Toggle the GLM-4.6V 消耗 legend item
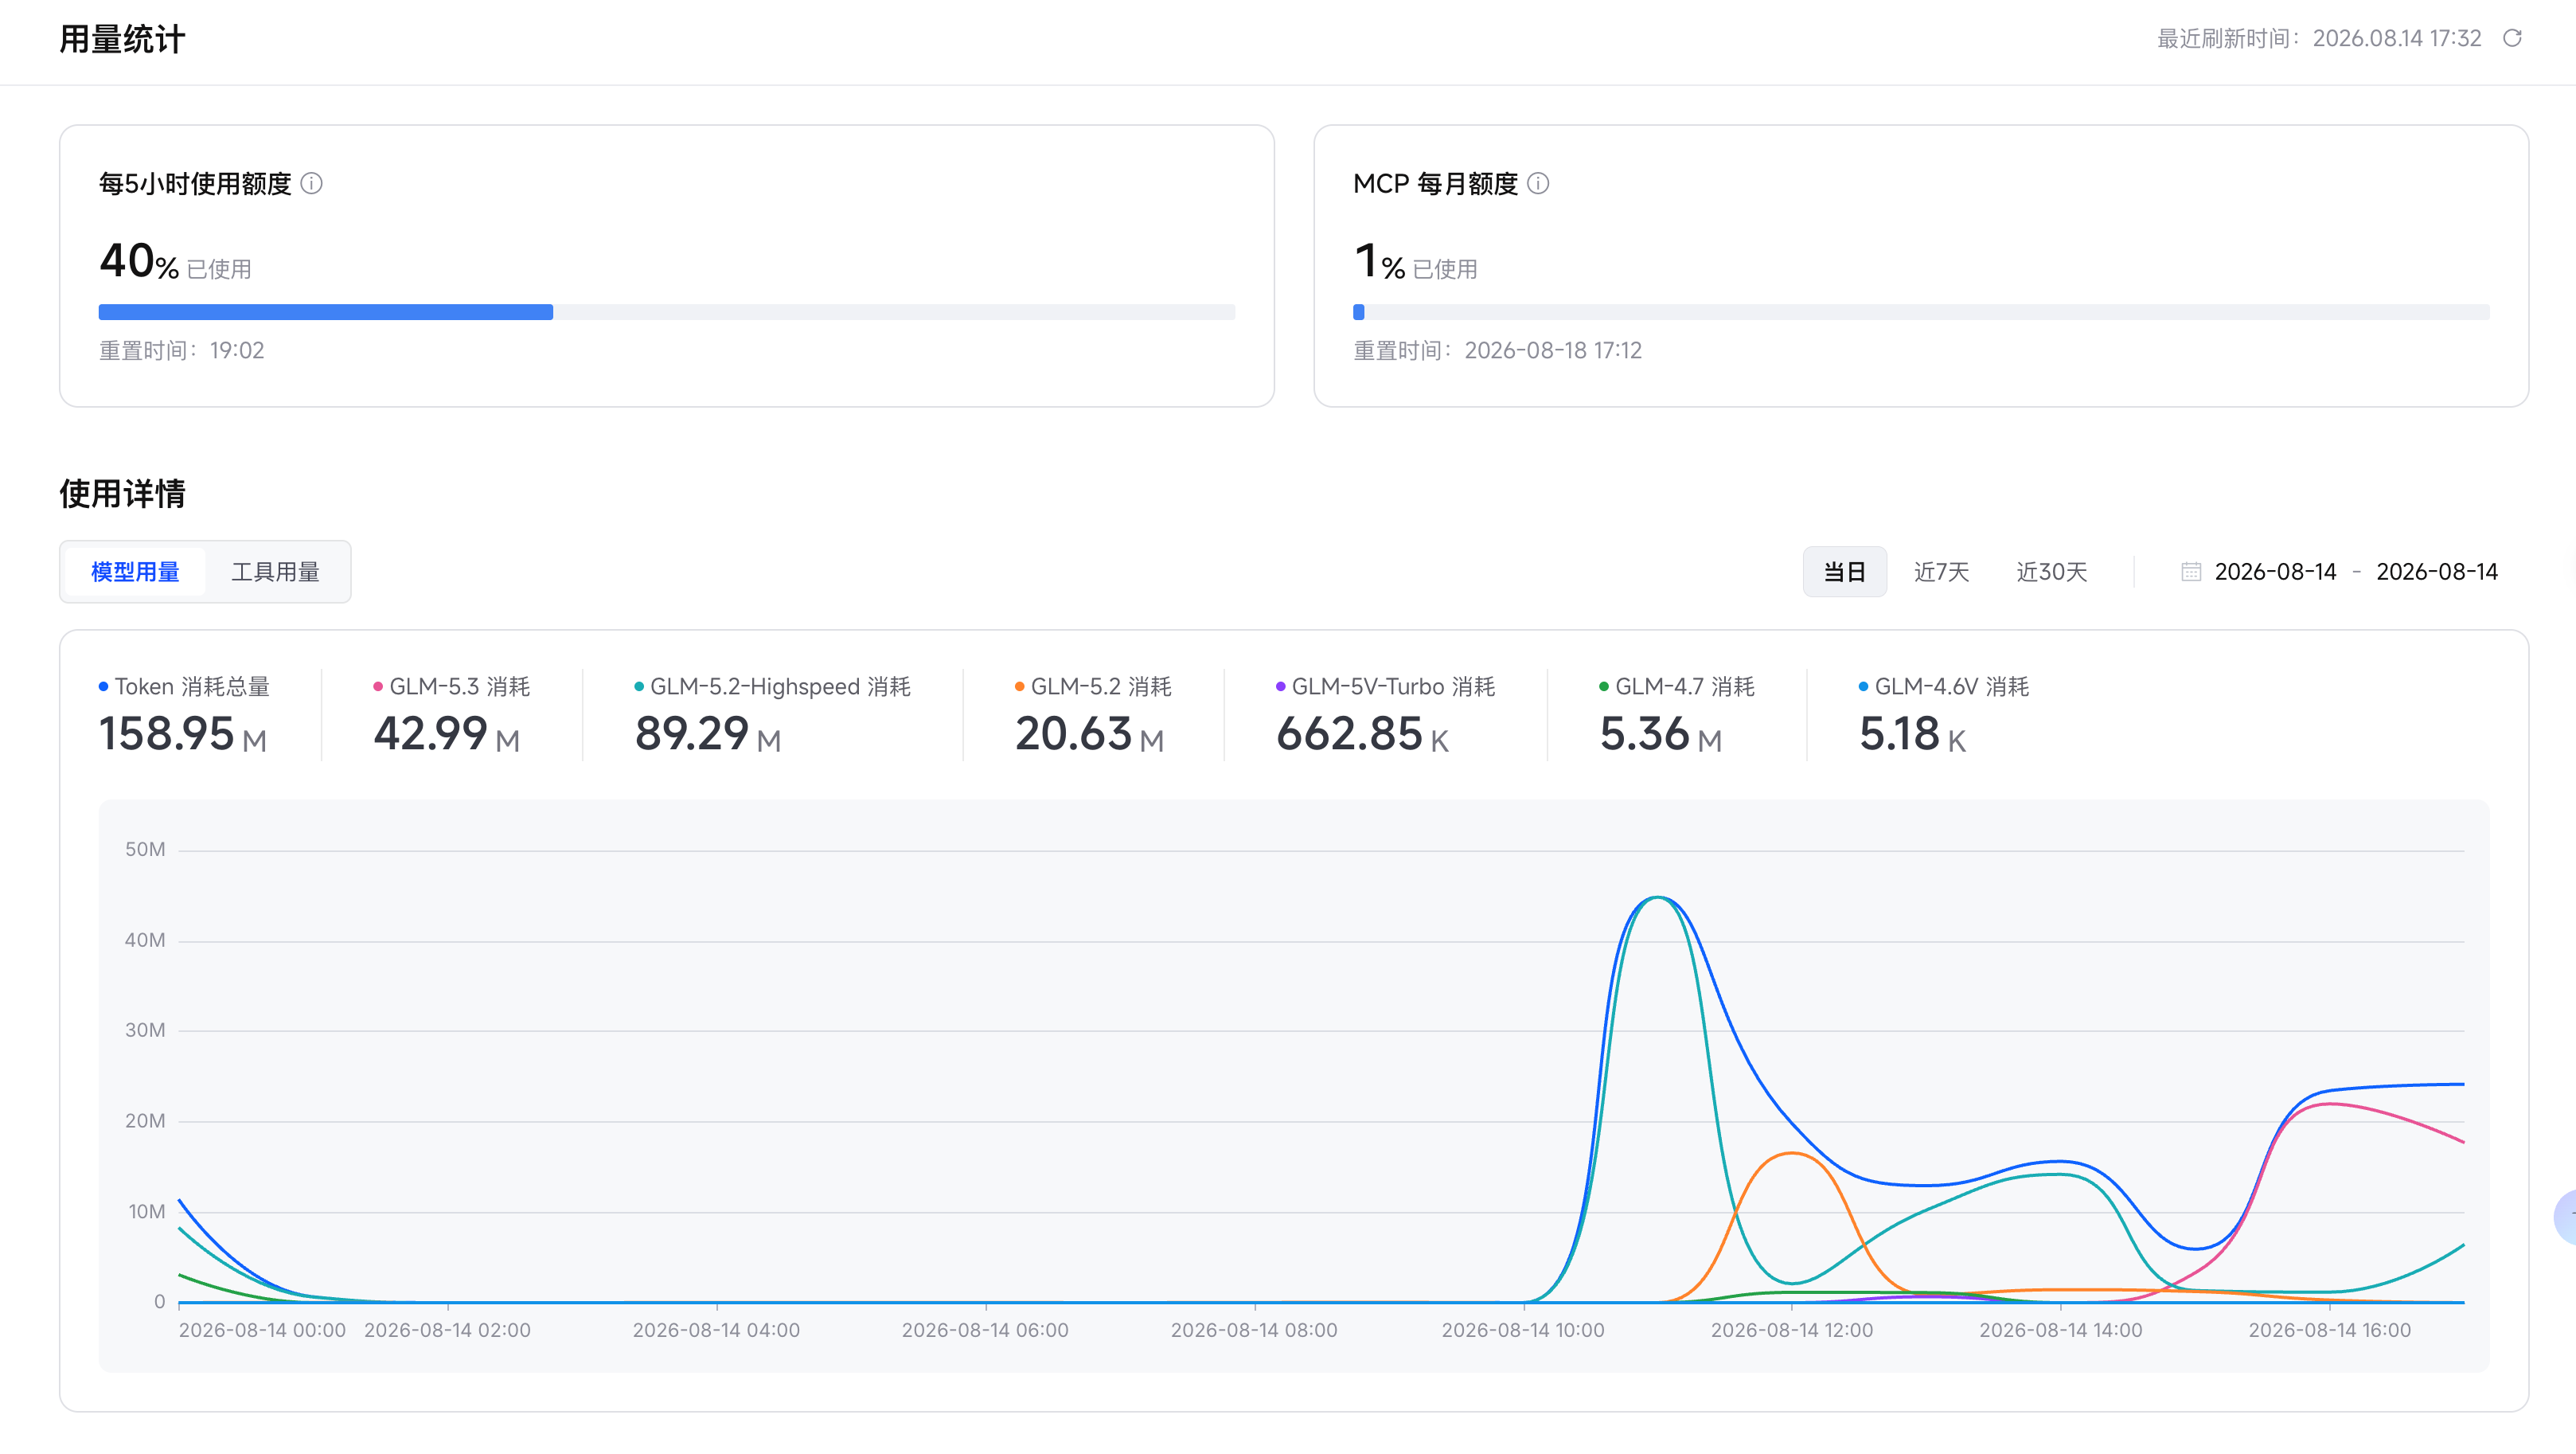This screenshot has width=2576, height=1454. point(1944,686)
